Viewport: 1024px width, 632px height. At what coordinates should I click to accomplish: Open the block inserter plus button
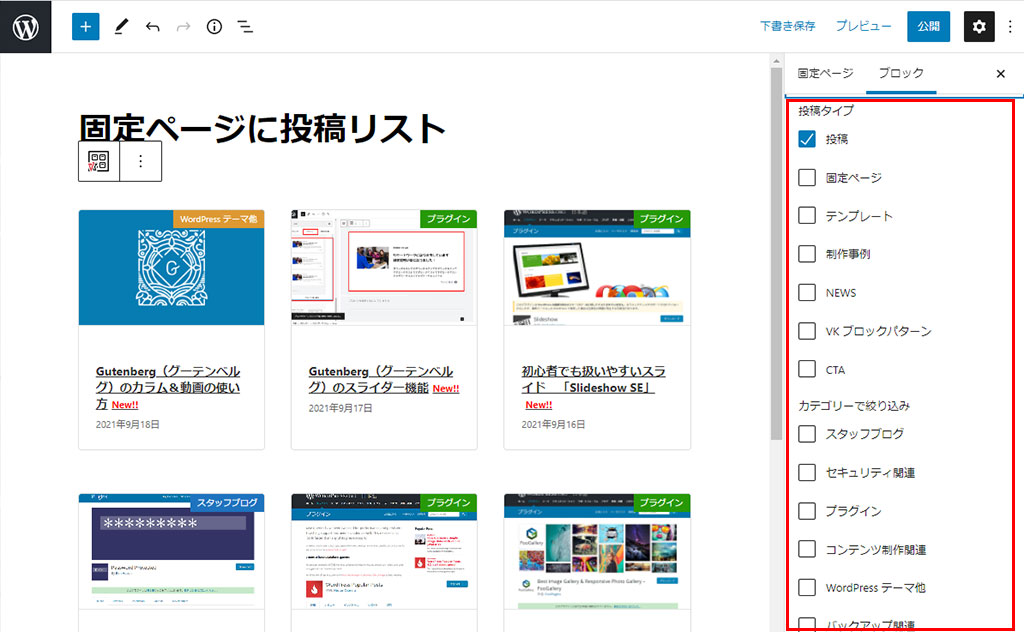pos(86,27)
